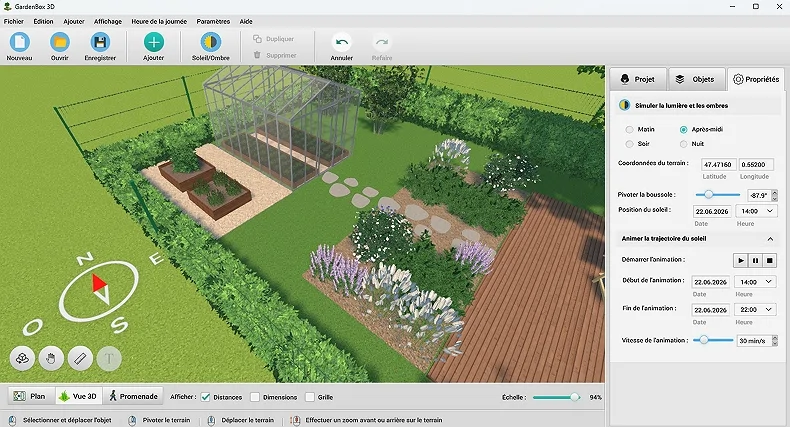
Task: Select the Matin radio option
Action: (x=629, y=129)
